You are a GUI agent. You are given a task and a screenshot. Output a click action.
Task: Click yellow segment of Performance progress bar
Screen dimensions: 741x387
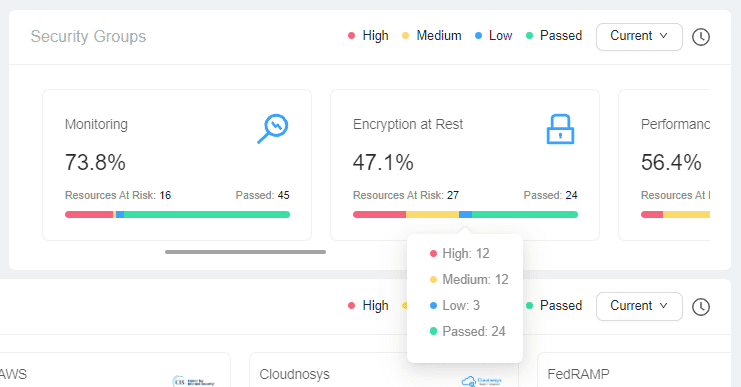(x=686, y=215)
